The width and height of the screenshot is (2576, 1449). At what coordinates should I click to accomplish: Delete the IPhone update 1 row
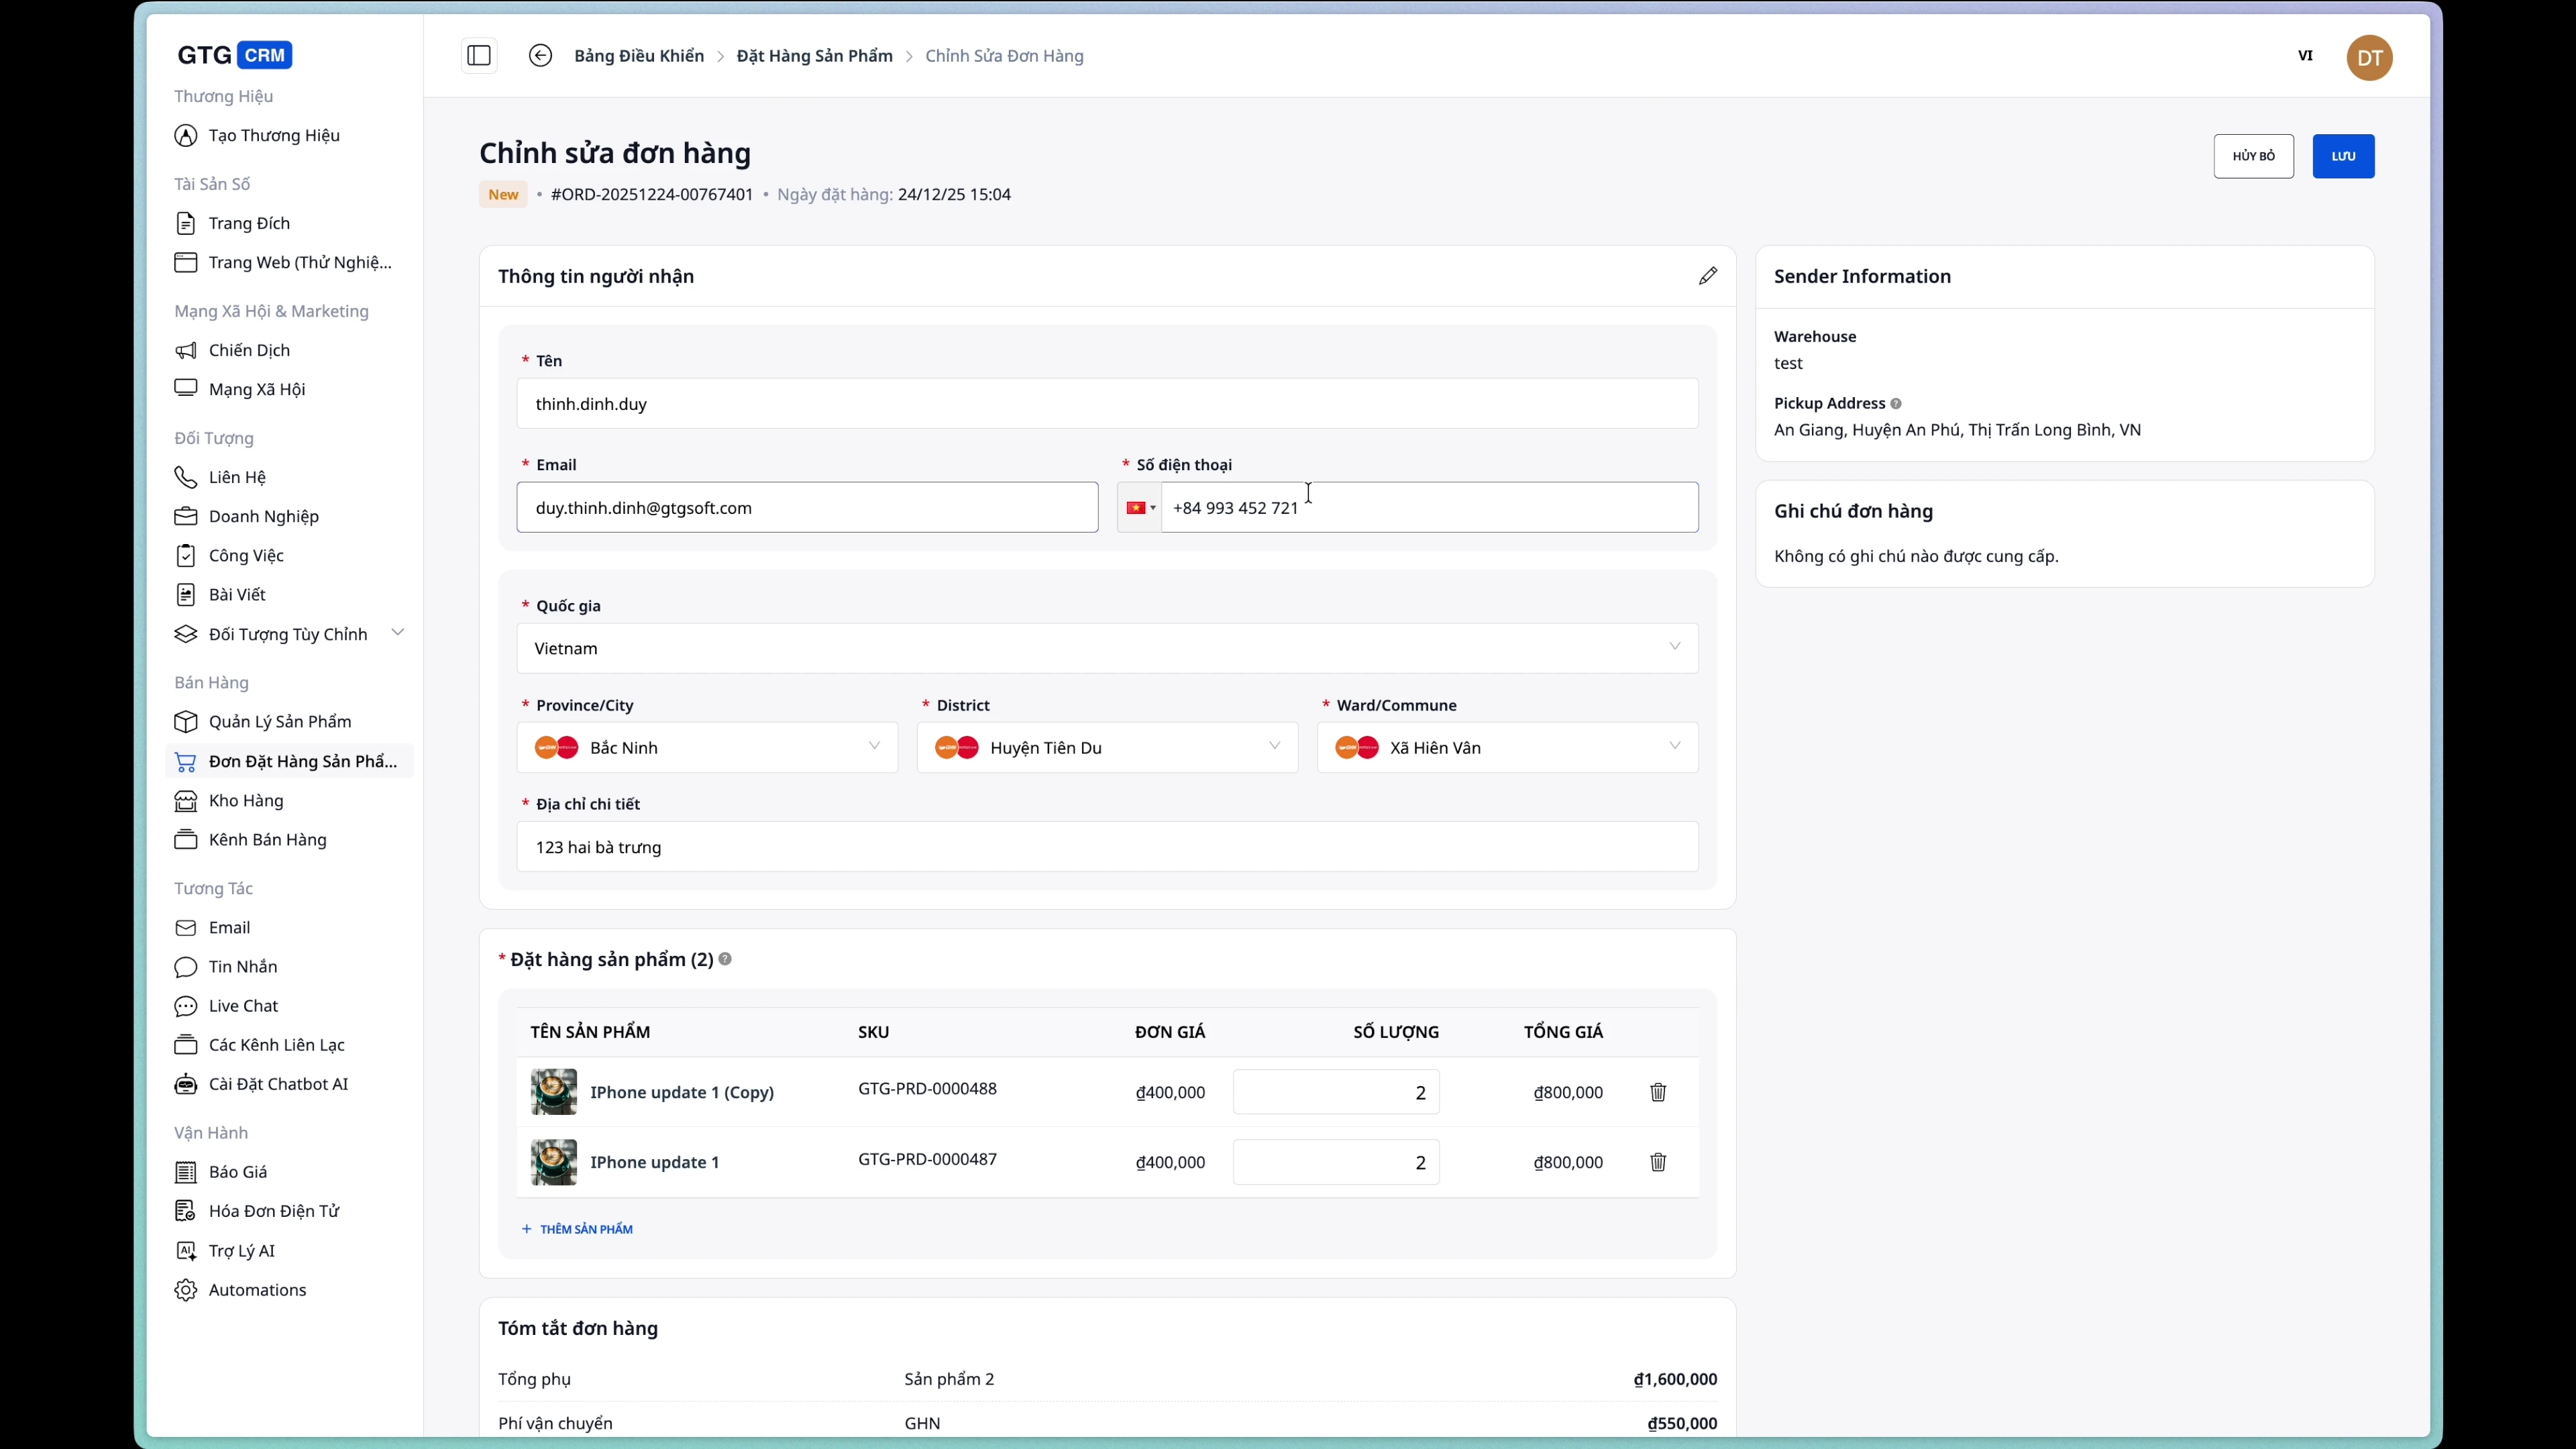(x=1657, y=1162)
